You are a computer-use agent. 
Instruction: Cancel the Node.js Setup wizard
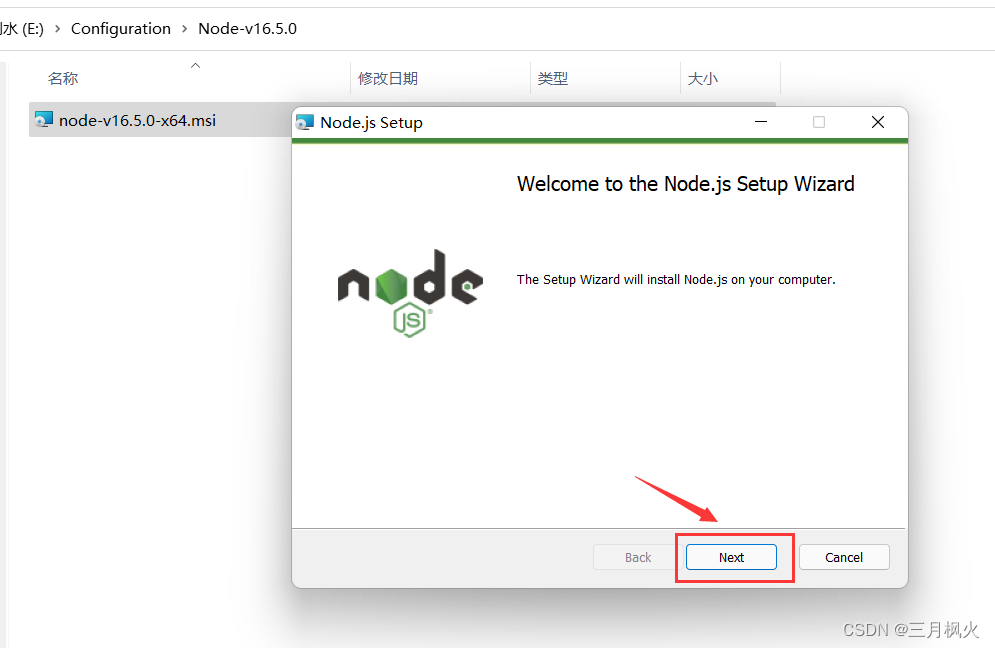coord(844,557)
